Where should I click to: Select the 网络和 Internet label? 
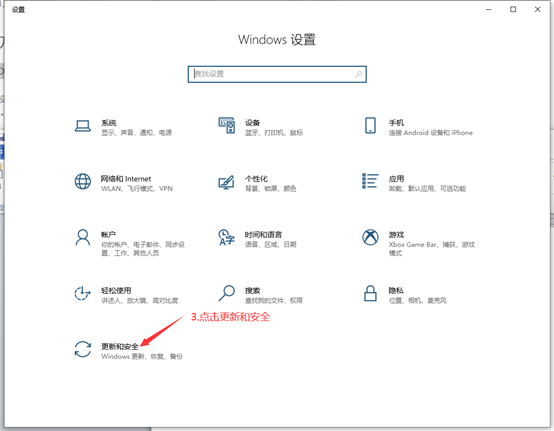(x=126, y=179)
